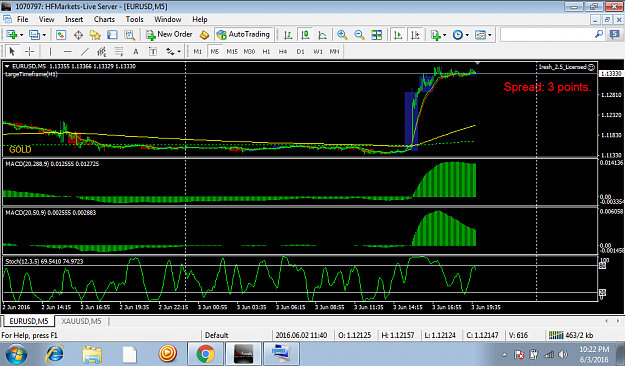625x366 pixels.
Task: Expand the EURUSD,M5 chart title triangle
Action: coord(7,66)
